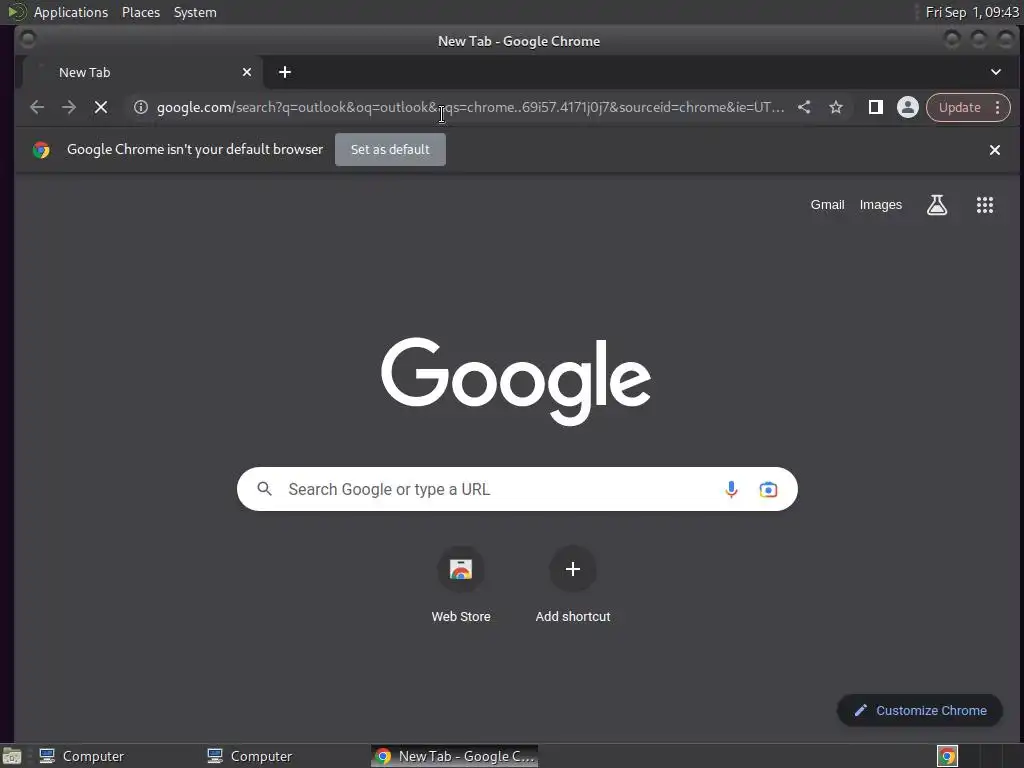
Task: Focus the address bar URL
Action: click(470, 107)
